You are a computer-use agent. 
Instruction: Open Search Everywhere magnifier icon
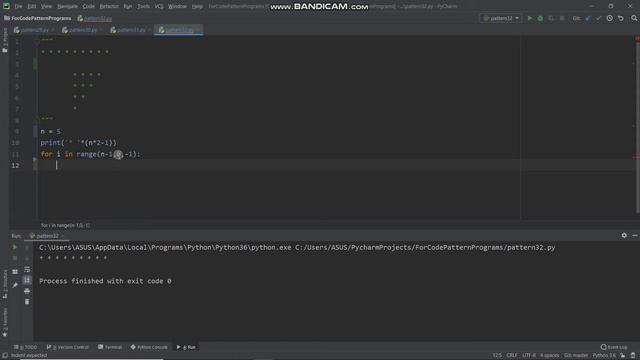point(634,18)
